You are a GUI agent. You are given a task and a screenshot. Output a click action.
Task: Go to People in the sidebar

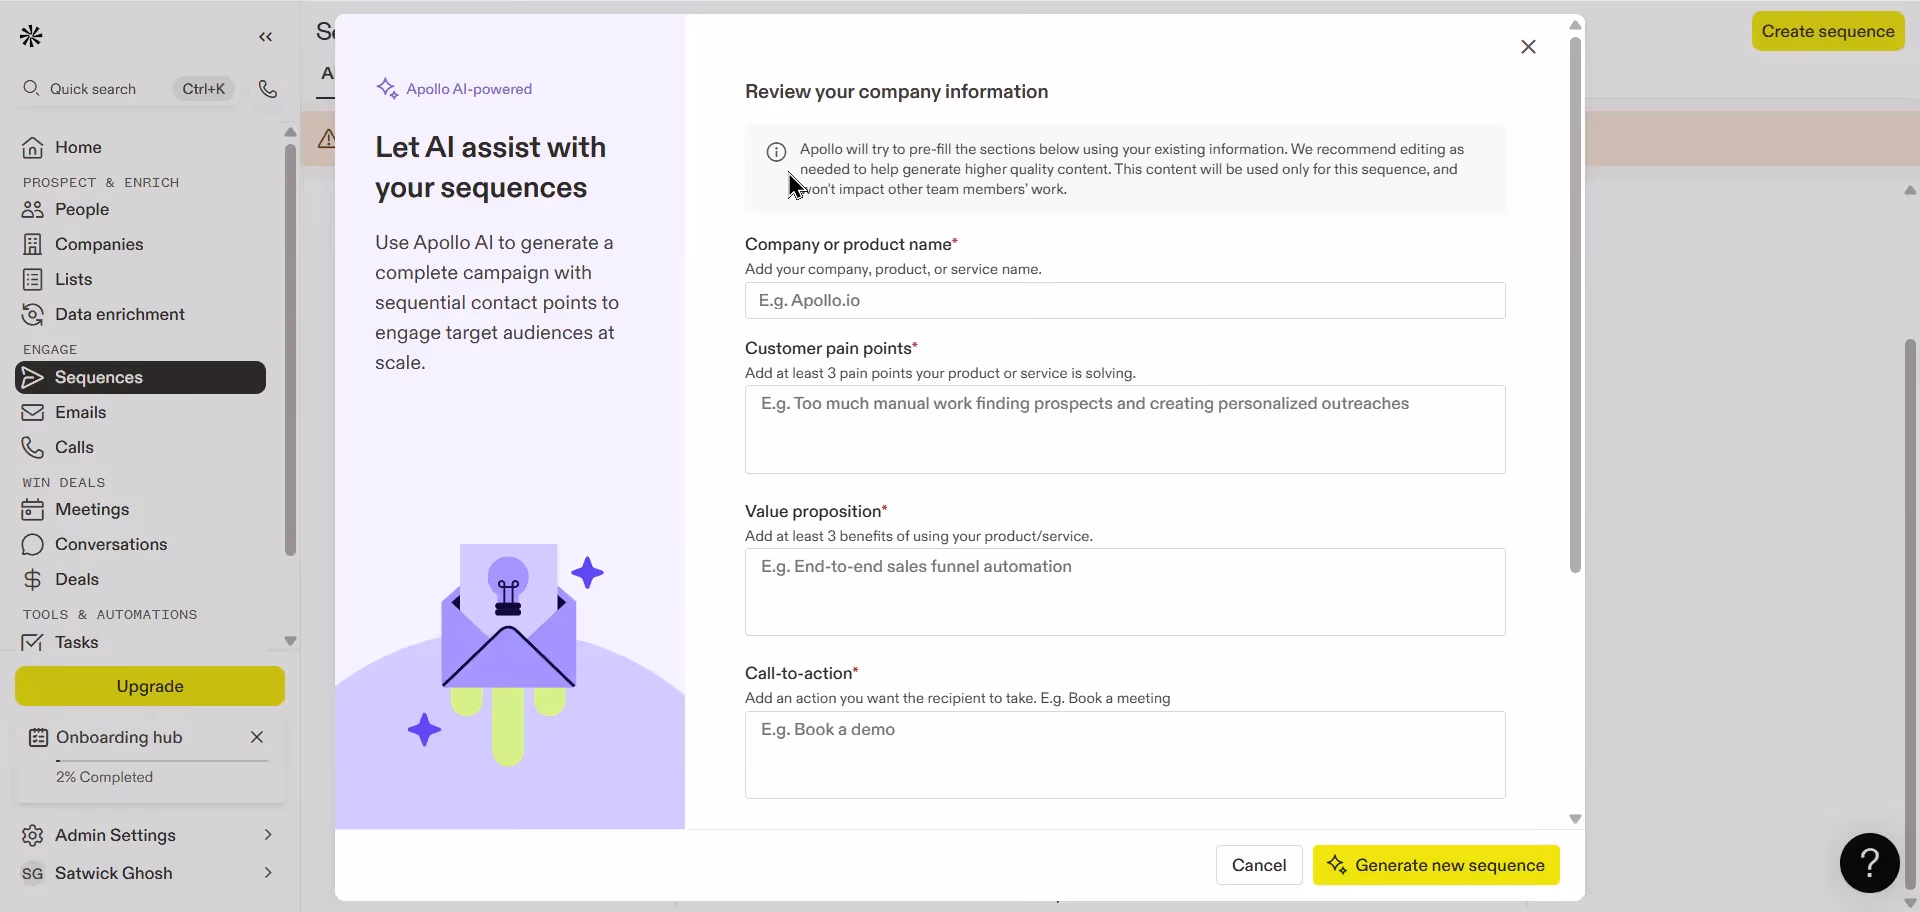(x=140, y=210)
